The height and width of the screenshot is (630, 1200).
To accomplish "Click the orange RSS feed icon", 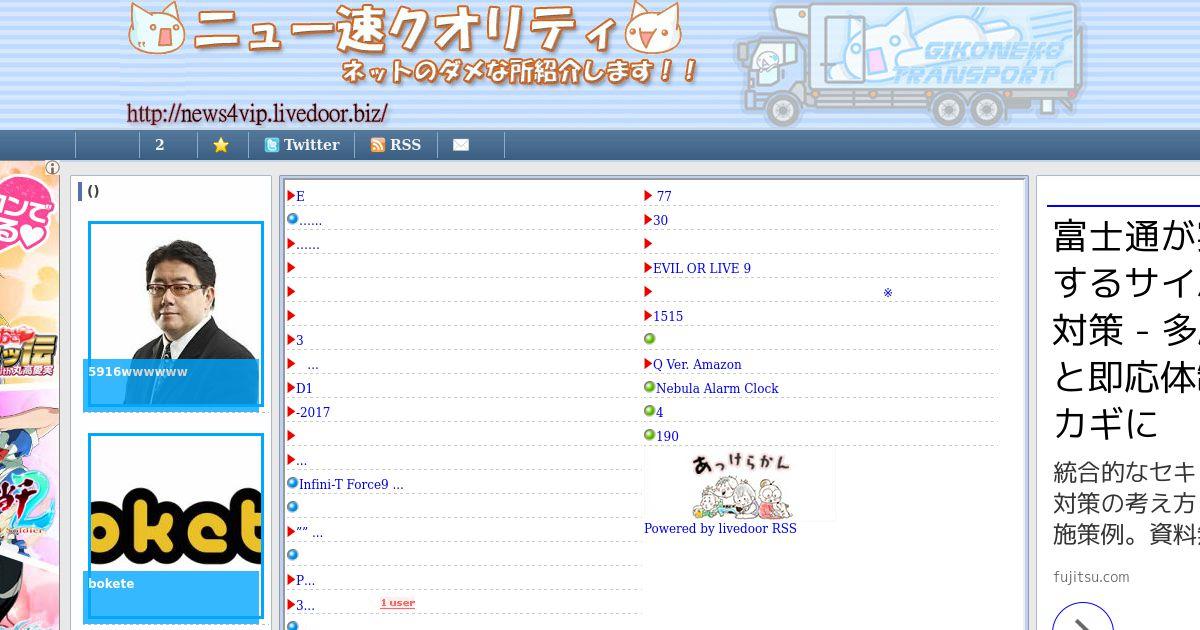I will (x=377, y=145).
